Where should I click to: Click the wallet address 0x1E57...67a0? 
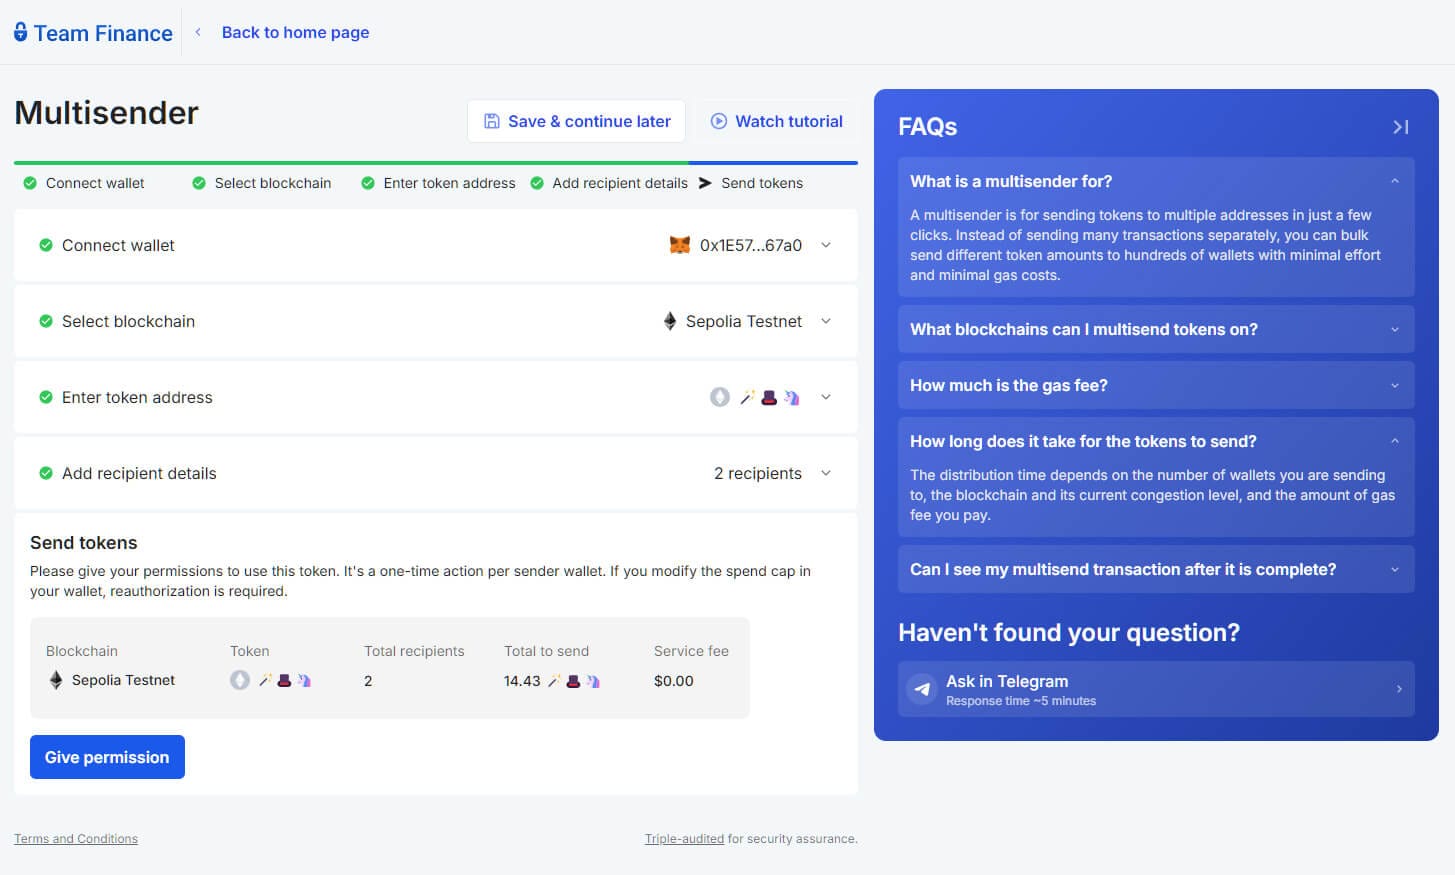click(748, 244)
